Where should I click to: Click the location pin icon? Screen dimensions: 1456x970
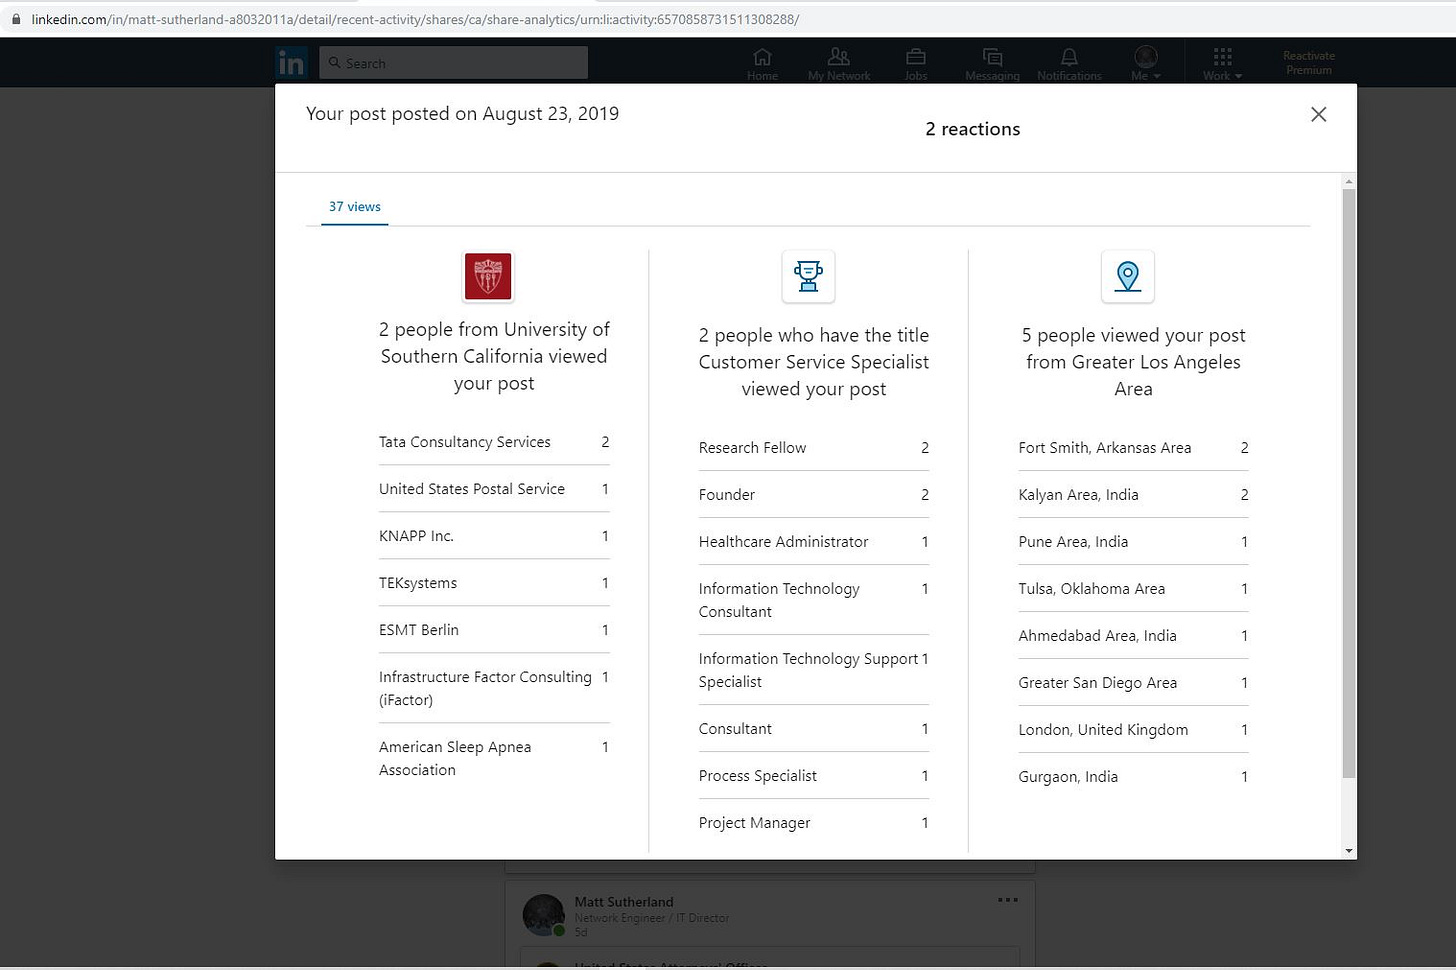pyautogui.click(x=1128, y=276)
